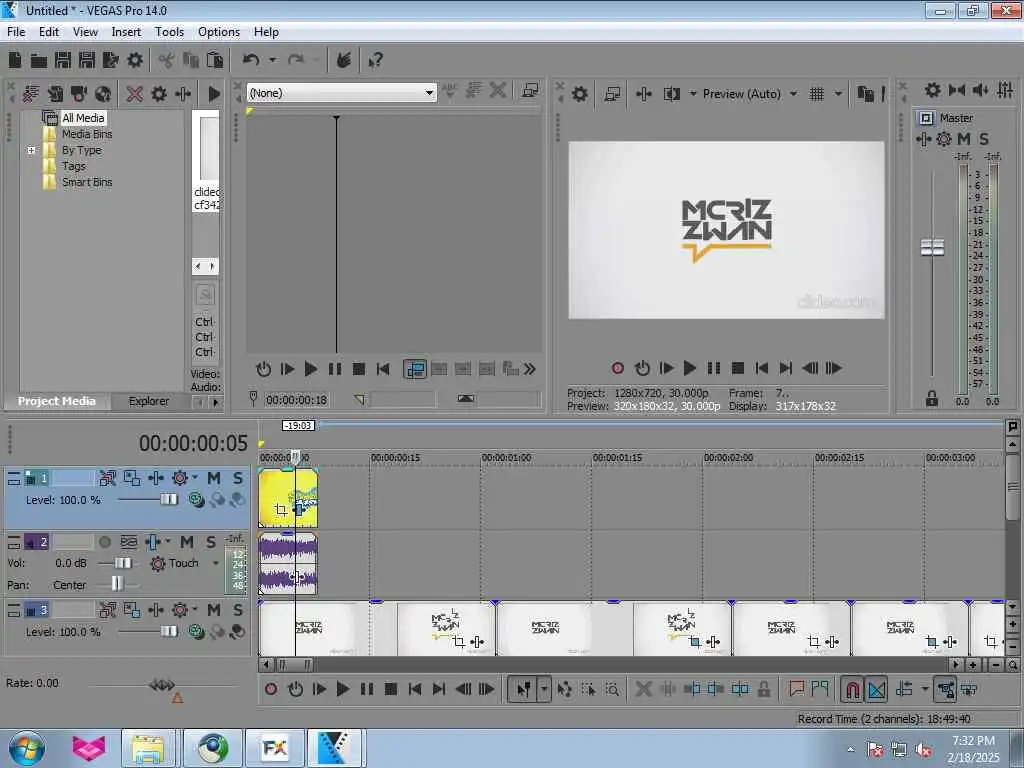Click Dim Output speaker icon
Viewport: 1024px width, 768px height.
[x=981, y=90]
